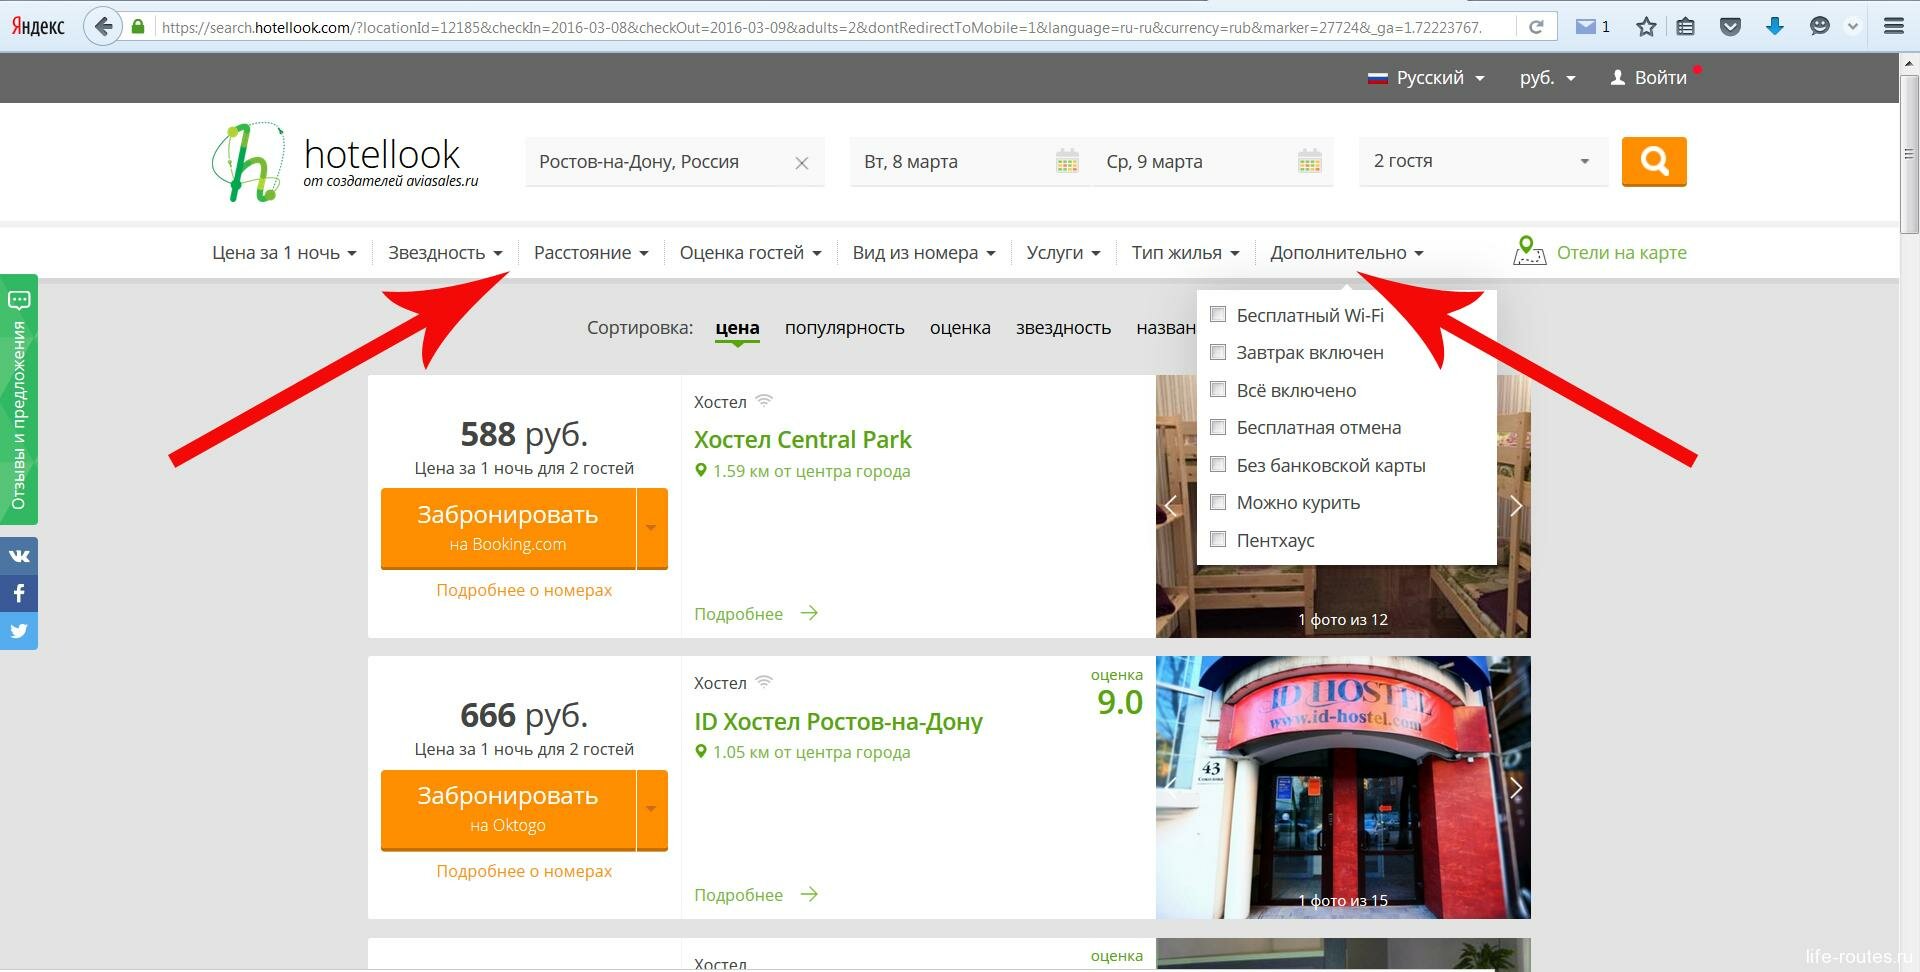Viewport: 1920px width, 972px height.
Task: Share on Facebook from the sidebar
Action: coord(19,593)
